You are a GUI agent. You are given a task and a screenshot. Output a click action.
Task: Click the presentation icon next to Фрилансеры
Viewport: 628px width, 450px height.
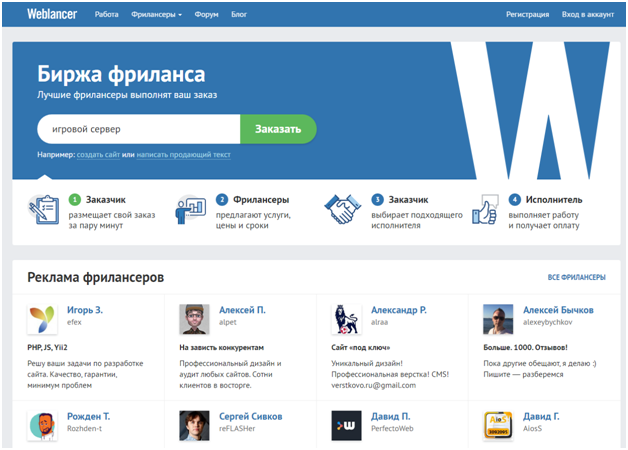pos(191,209)
